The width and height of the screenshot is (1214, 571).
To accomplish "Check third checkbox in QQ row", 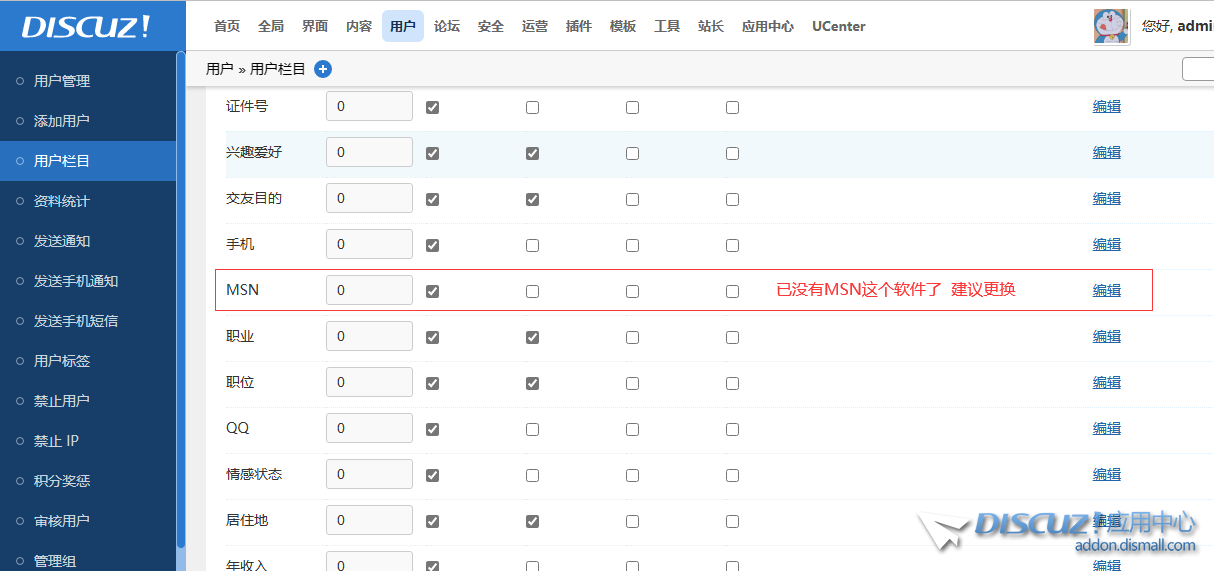I will (632, 429).
